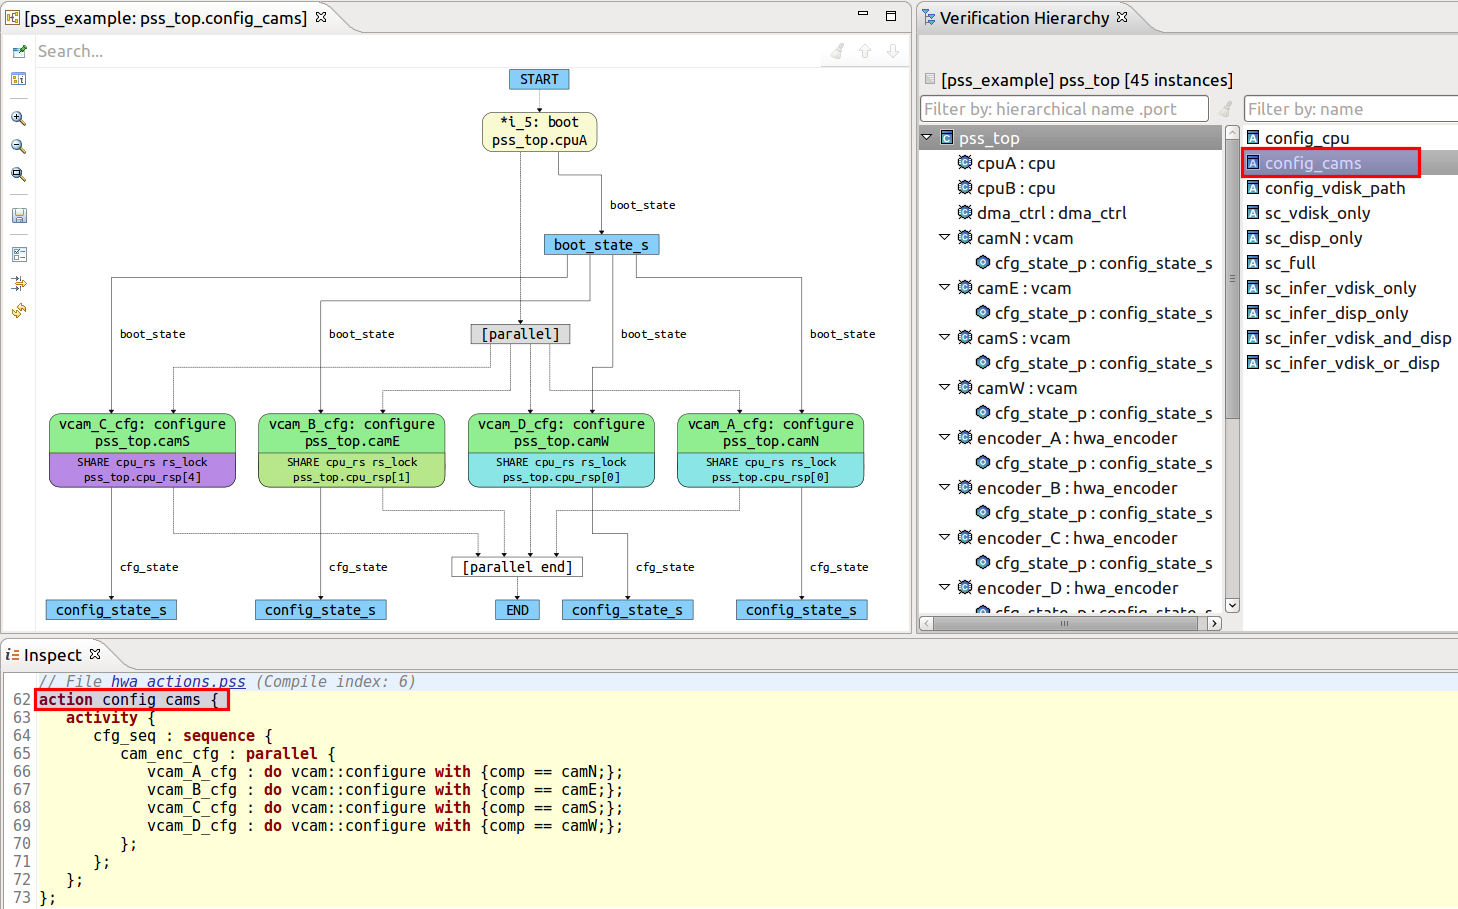Screen dimensions: 1458x909
Task: Close the pss_top.config_cams diagram tab
Action: (321, 17)
